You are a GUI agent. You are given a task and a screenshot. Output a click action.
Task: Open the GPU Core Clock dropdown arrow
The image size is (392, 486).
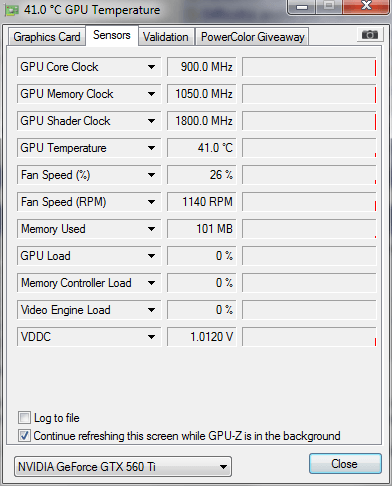click(151, 67)
